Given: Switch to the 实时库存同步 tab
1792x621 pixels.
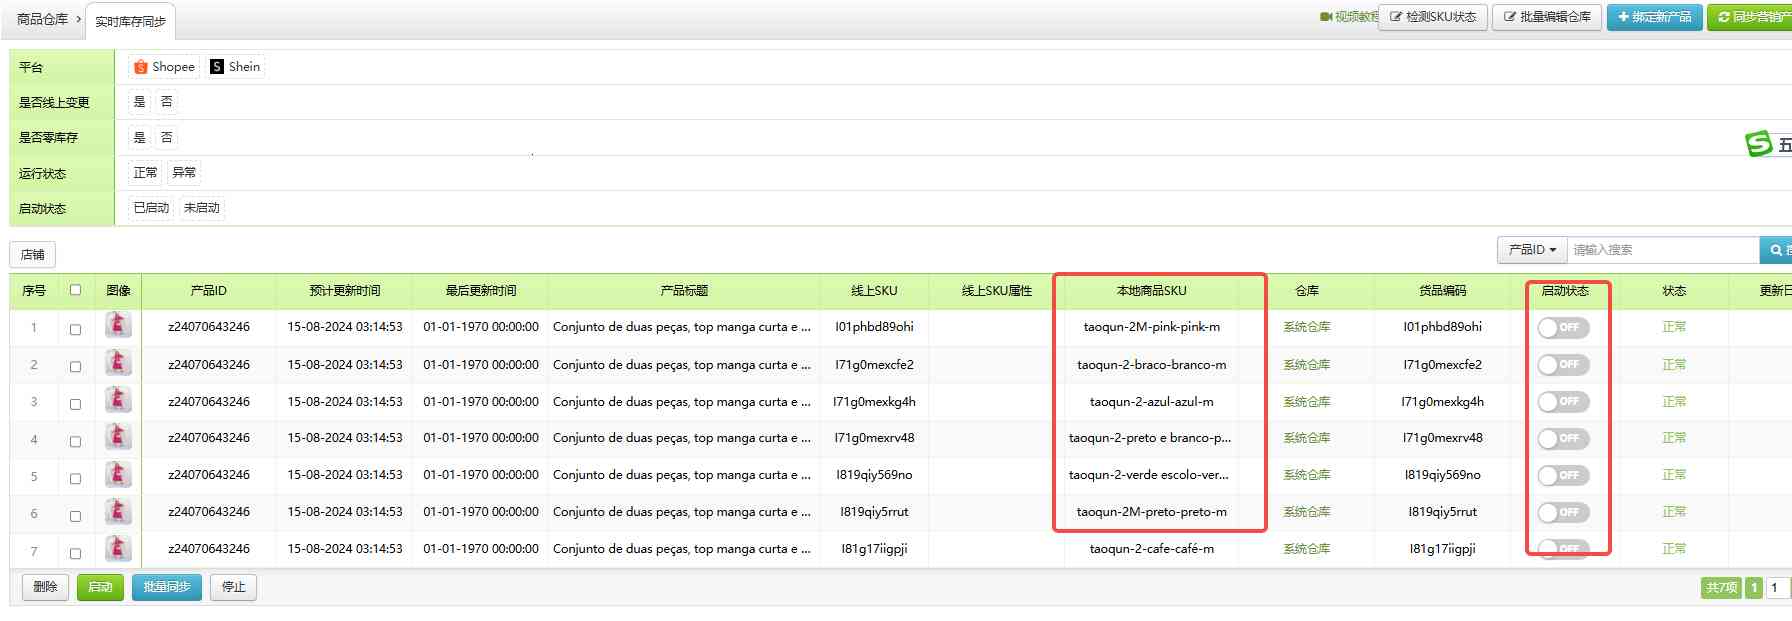Looking at the screenshot, I should [x=130, y=21].
